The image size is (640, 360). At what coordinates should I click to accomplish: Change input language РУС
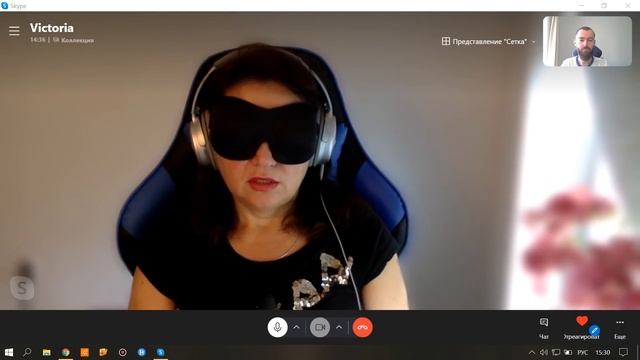click(x=582, y=352)
